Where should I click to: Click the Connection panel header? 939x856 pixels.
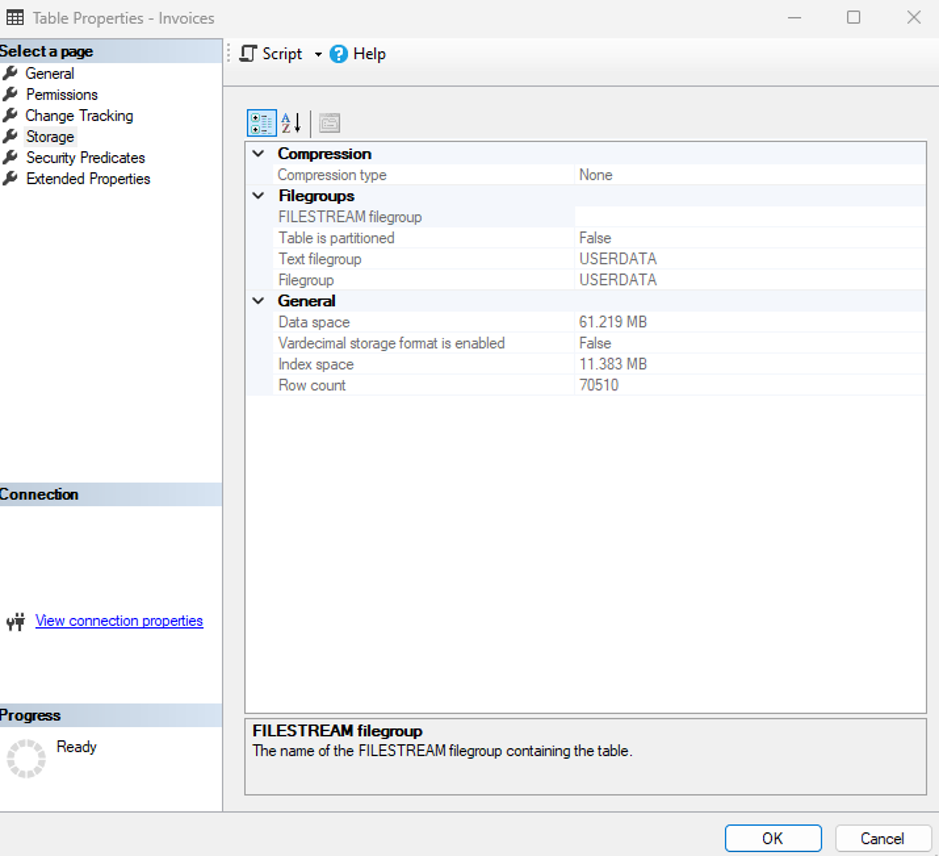point(110,494)
